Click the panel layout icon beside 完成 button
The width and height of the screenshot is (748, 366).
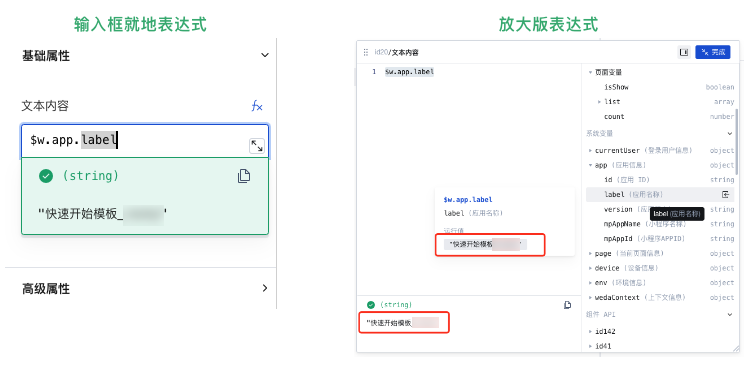[x=684, y=52]
